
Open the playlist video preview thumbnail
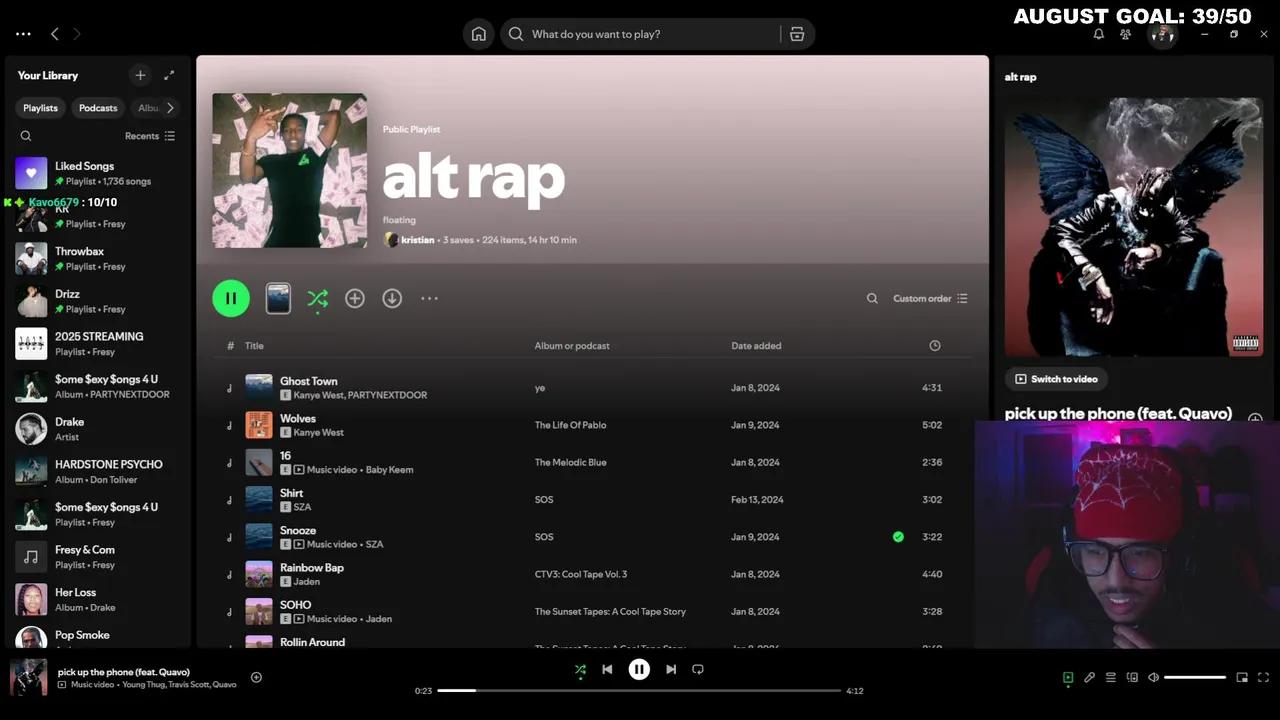click(x=278, y=298)
